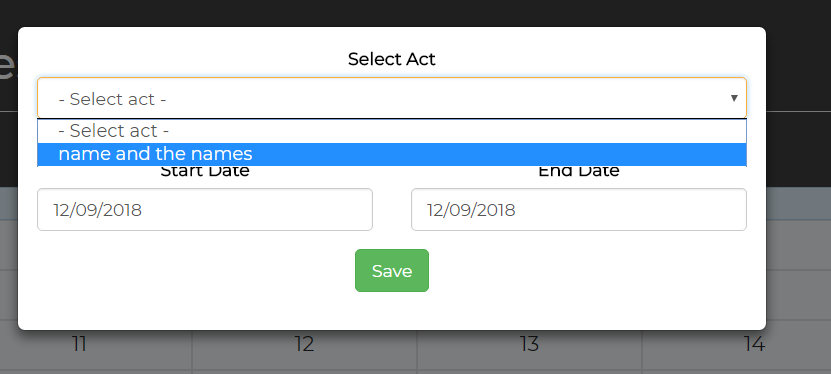Click the partially hidden page heading at left
This screenshot has height=374, width=831.
coord(6,68)
